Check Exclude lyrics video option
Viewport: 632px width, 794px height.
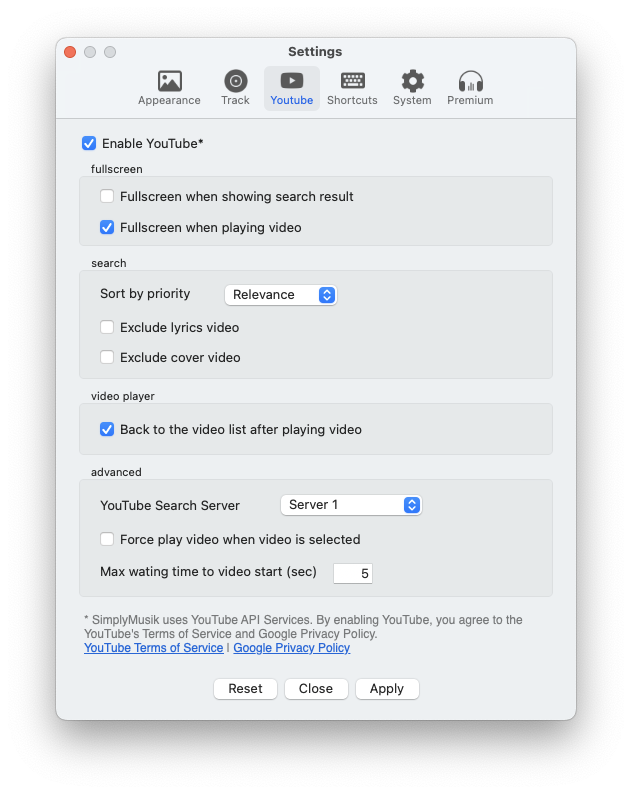click(x=107, y=327)
